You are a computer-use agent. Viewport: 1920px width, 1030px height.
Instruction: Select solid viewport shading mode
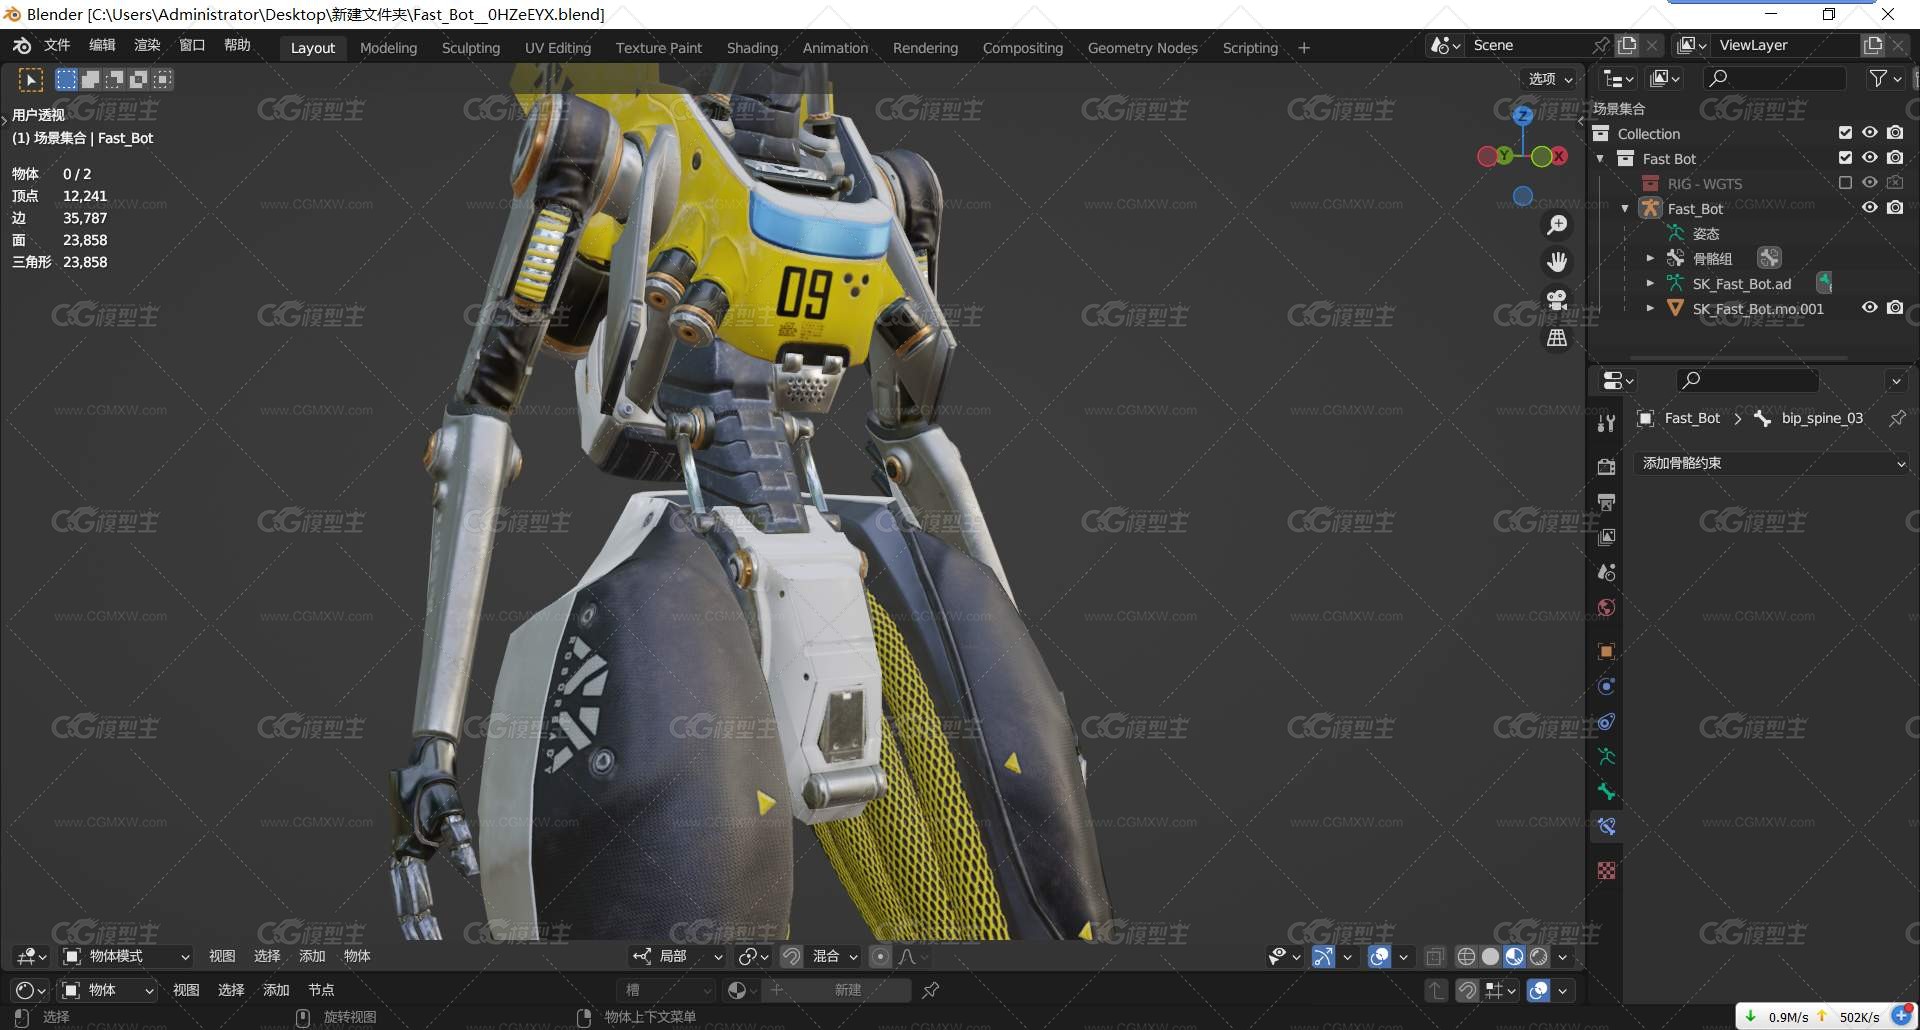1490,957
